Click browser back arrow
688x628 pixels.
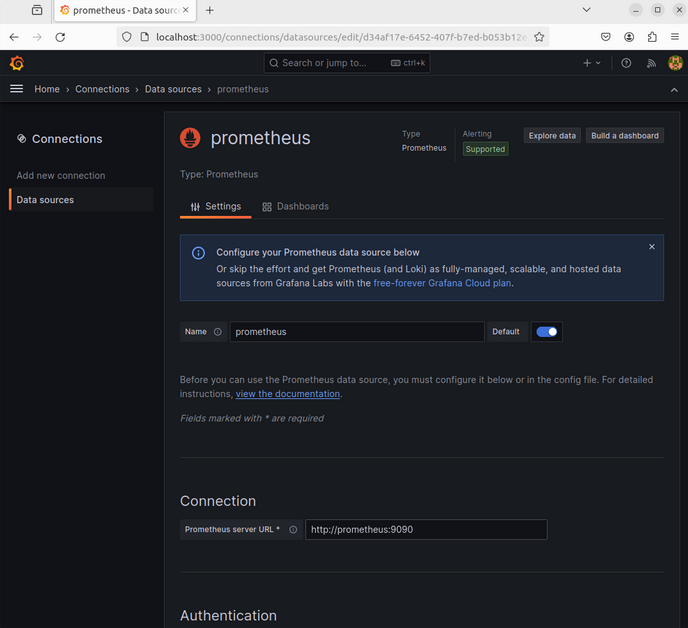click(x=14, y=37)
